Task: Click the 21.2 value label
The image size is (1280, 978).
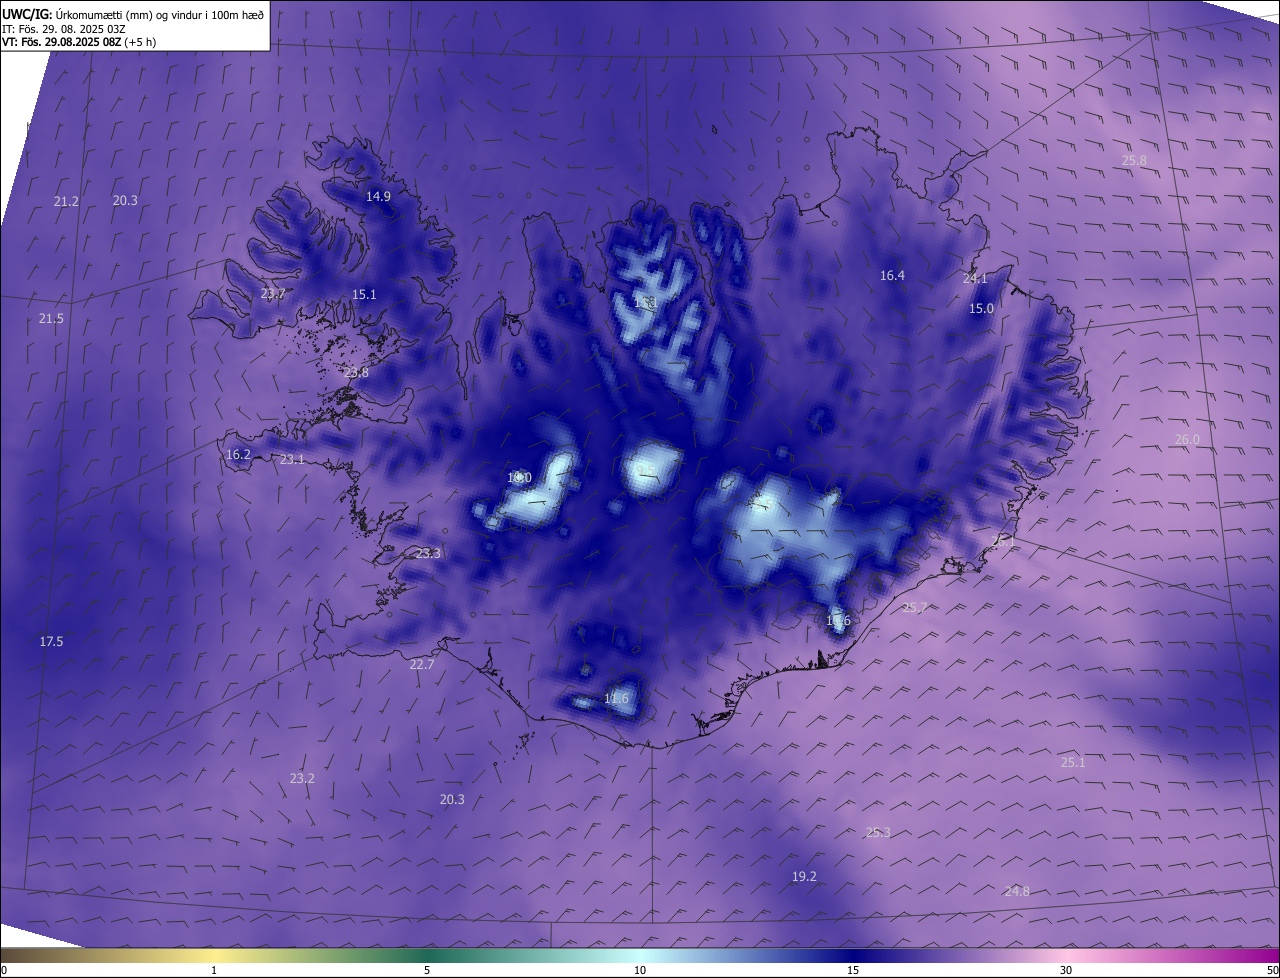Action: [x=66, y=201]
